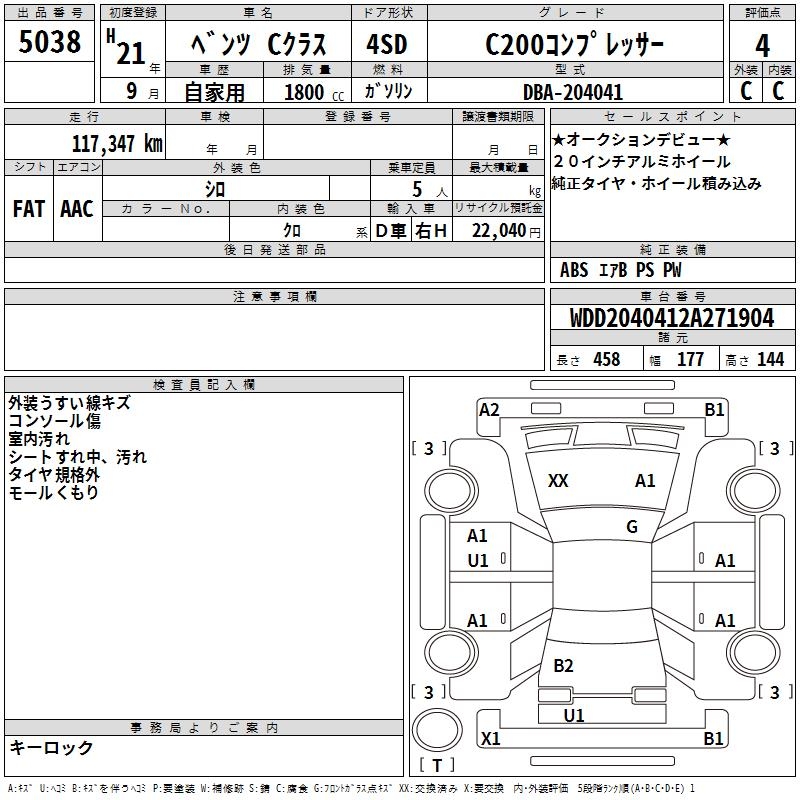The width and height of the screenshot is (800, 800).
Task: Click the FAT shift type cell
Action: click(x=28, y=208)
